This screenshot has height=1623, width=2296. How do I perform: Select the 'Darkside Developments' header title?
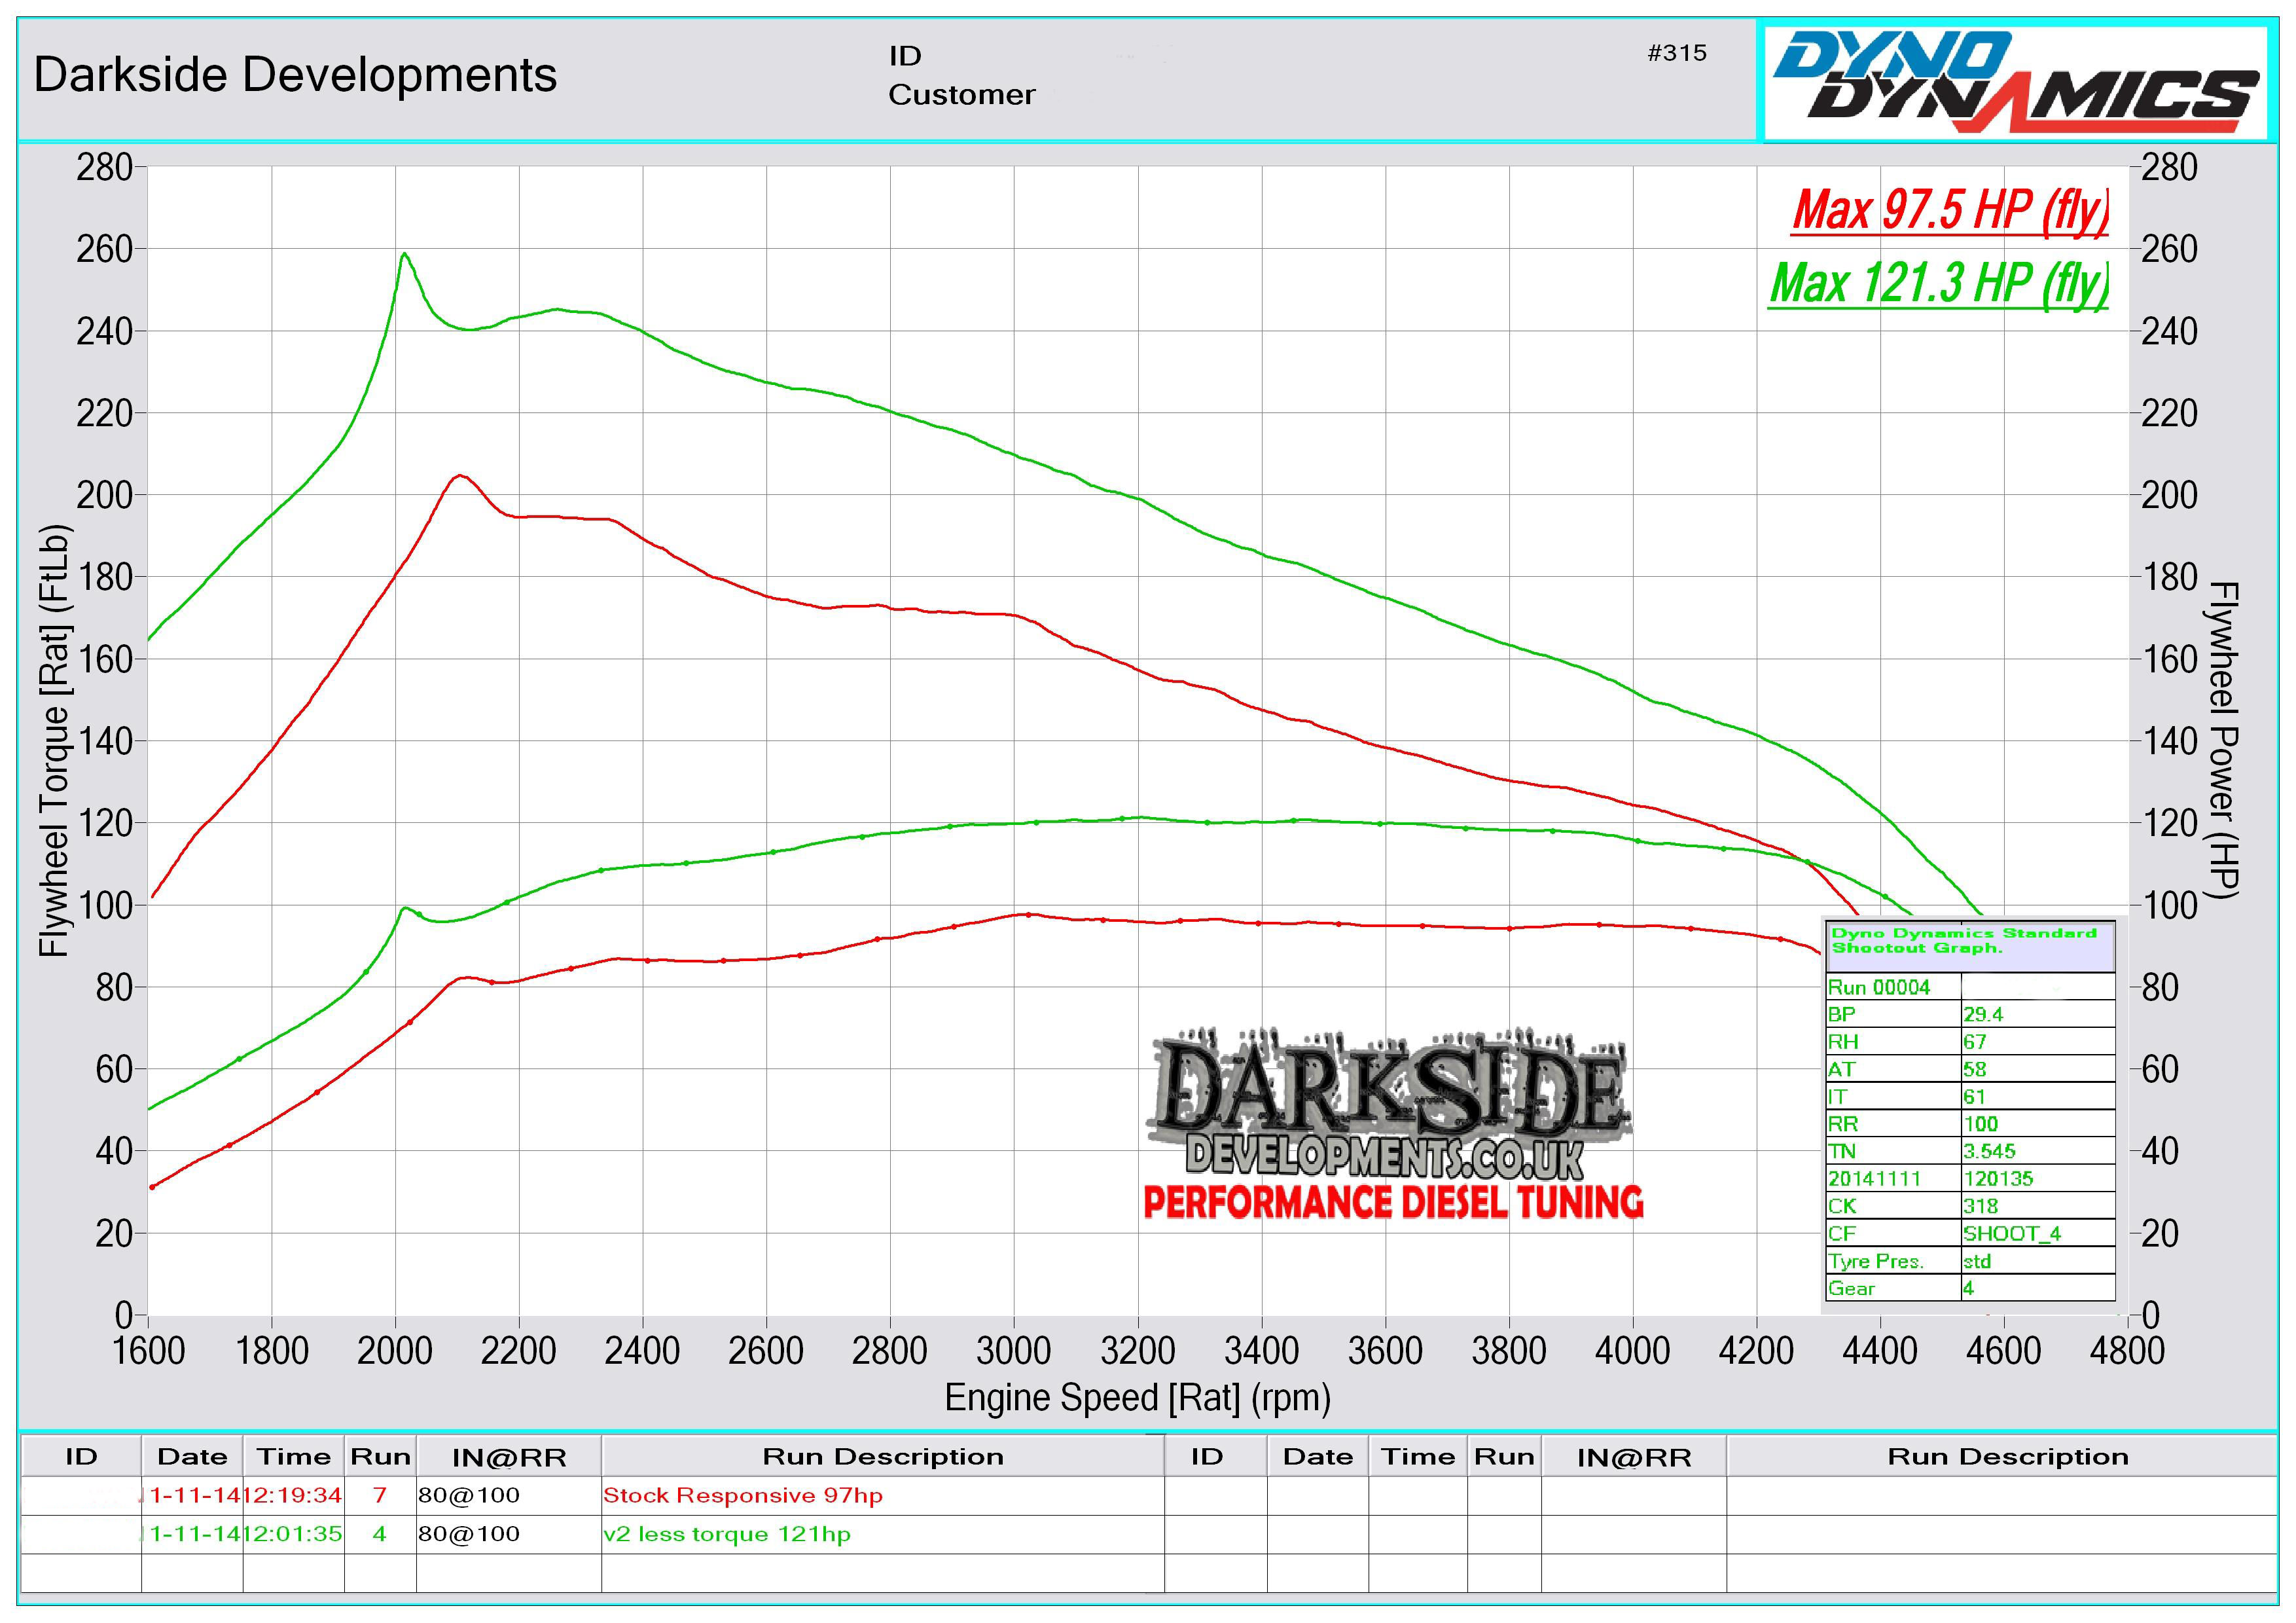[295, 75]
